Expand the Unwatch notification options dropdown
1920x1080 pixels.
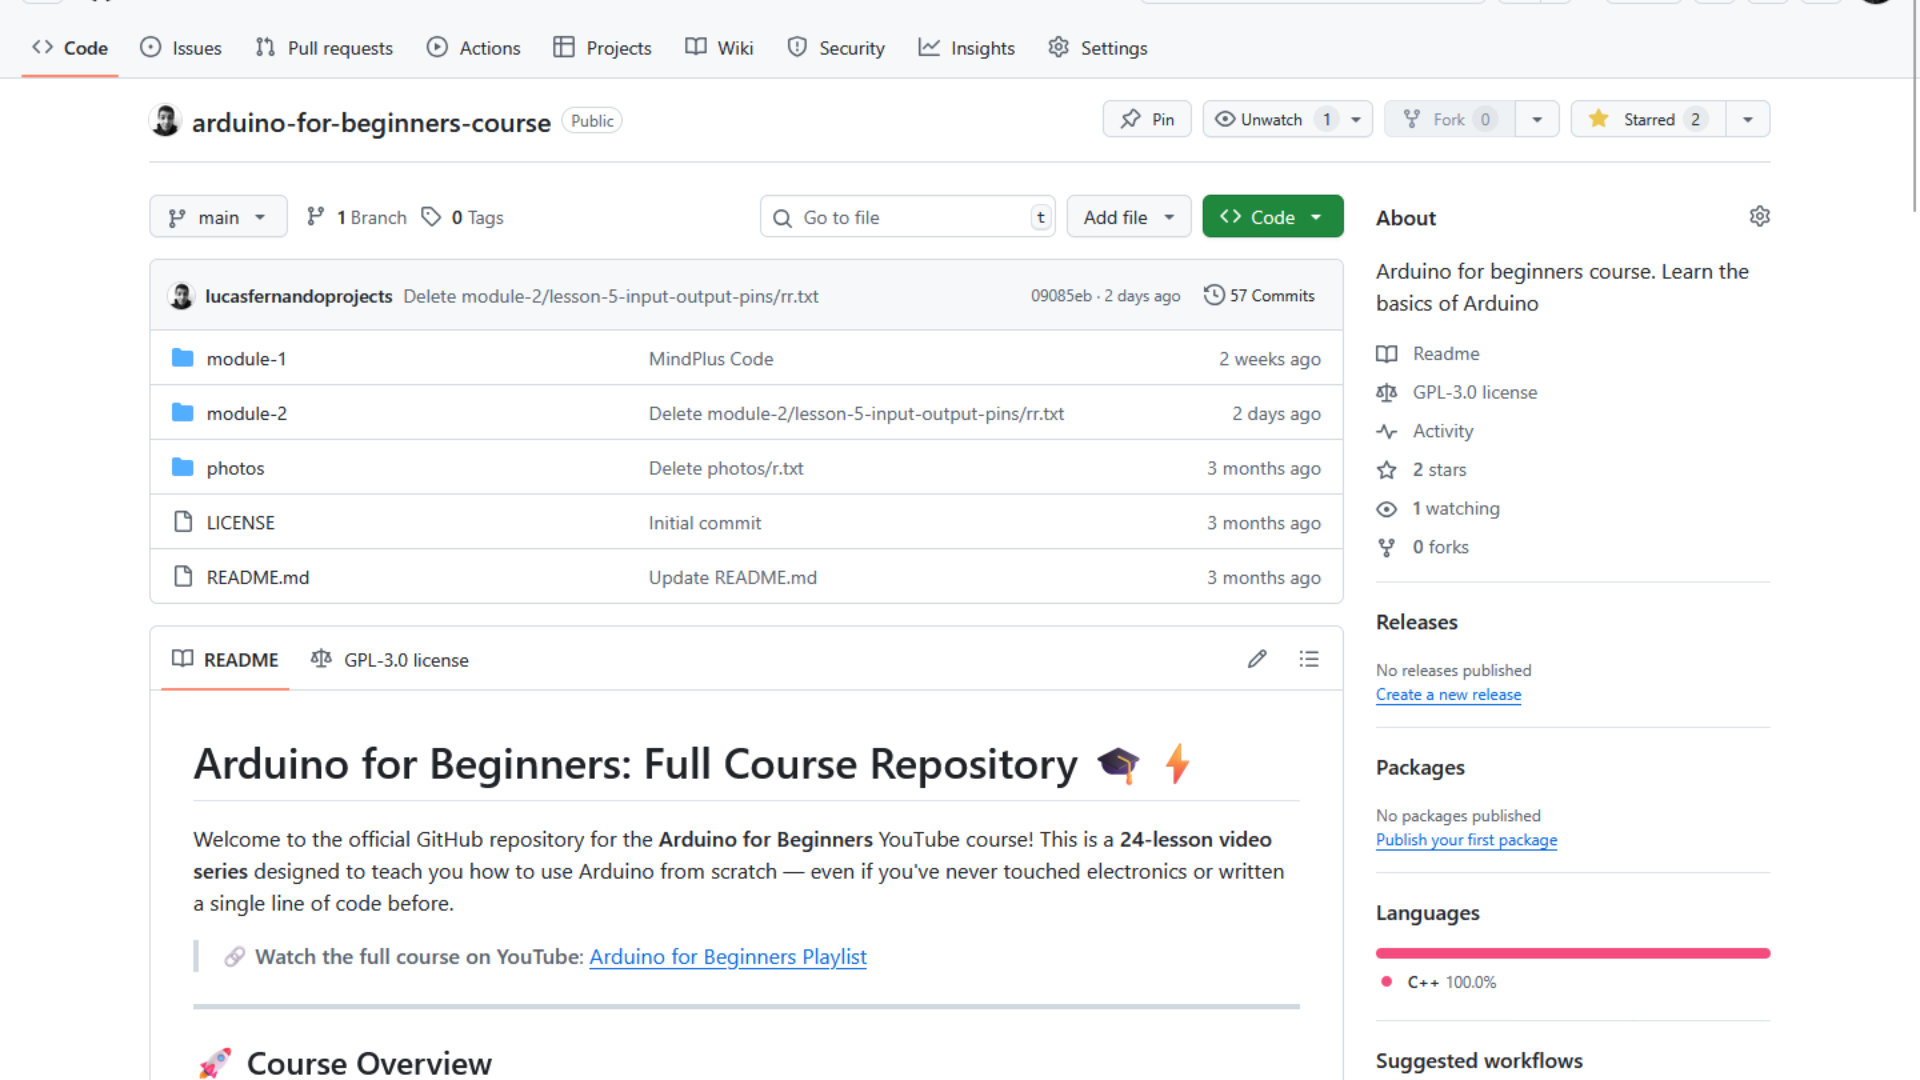tap(1356, 119)
